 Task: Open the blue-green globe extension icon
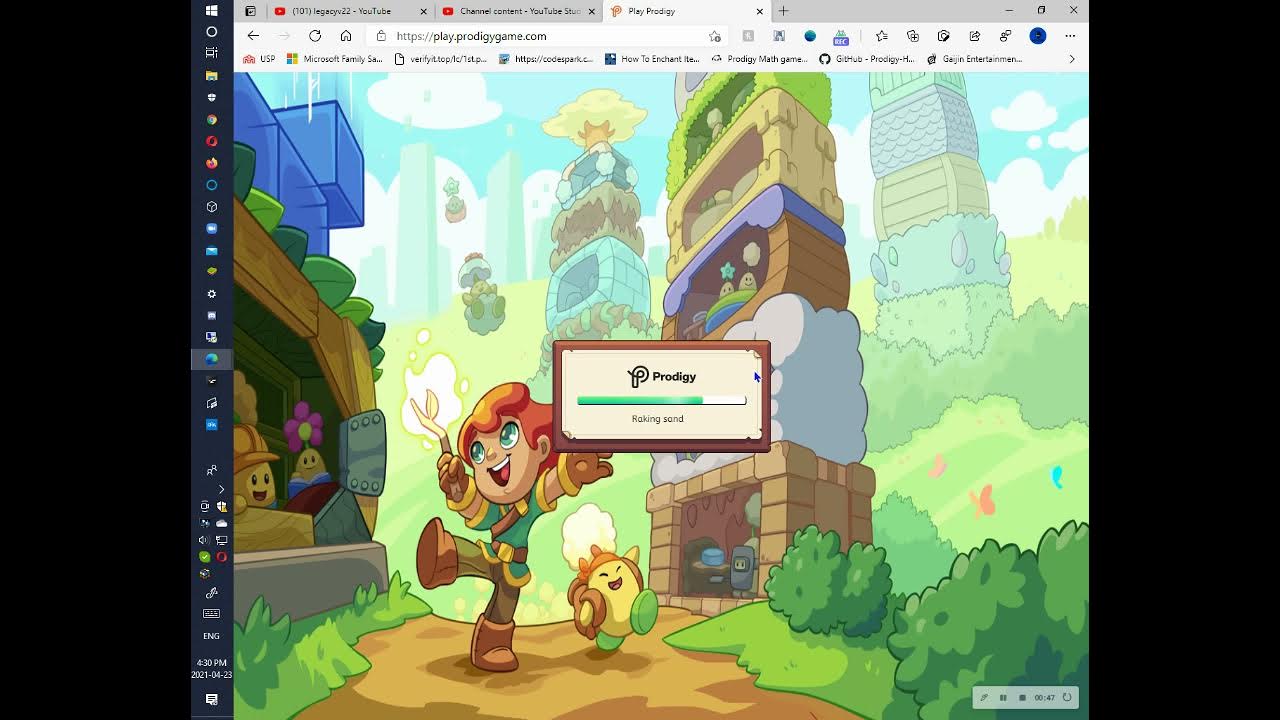810,36
